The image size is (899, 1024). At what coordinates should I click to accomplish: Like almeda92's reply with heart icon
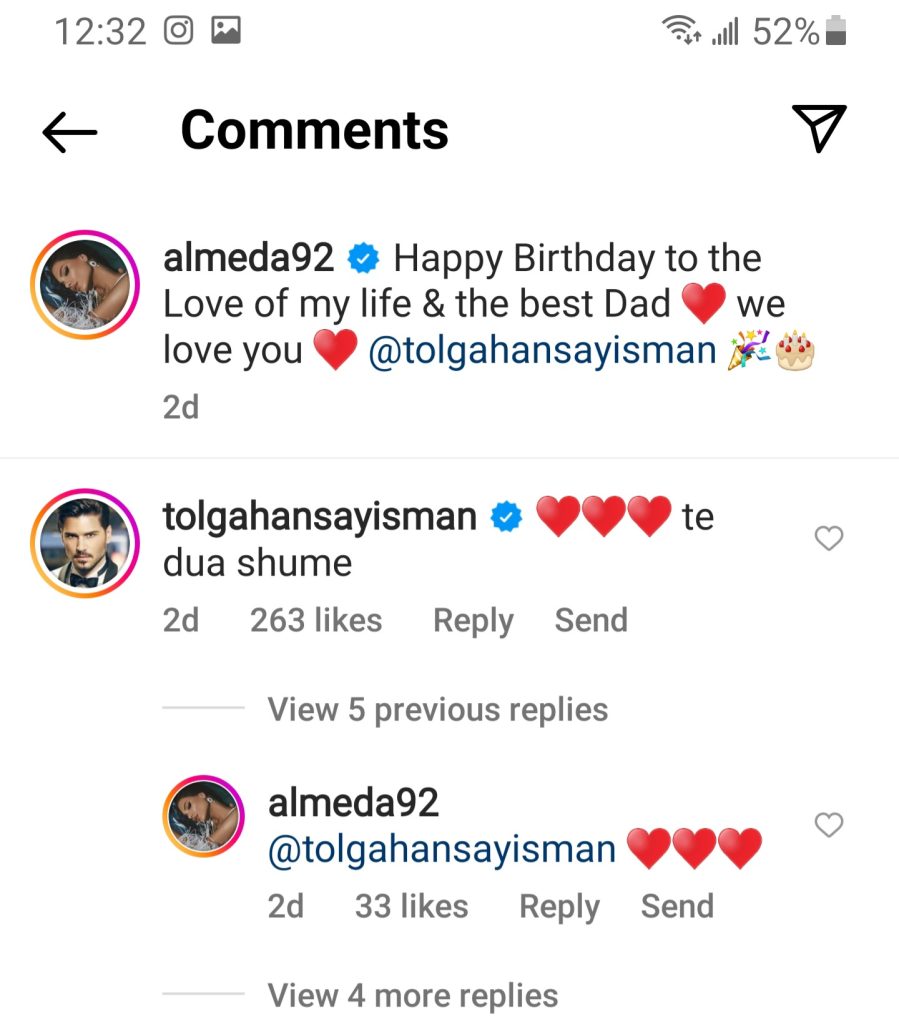pyautogui.click(x=829, y=825)
